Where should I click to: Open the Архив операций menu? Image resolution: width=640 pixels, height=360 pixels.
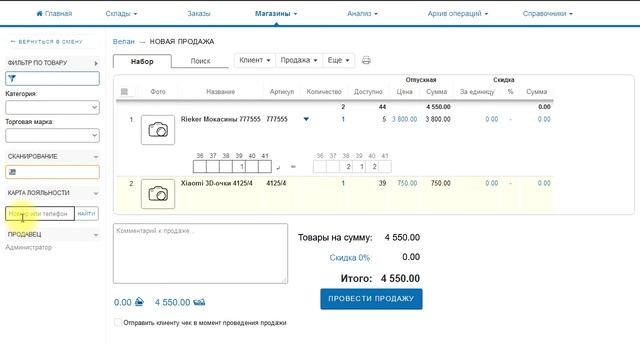(x=458, y=13)
